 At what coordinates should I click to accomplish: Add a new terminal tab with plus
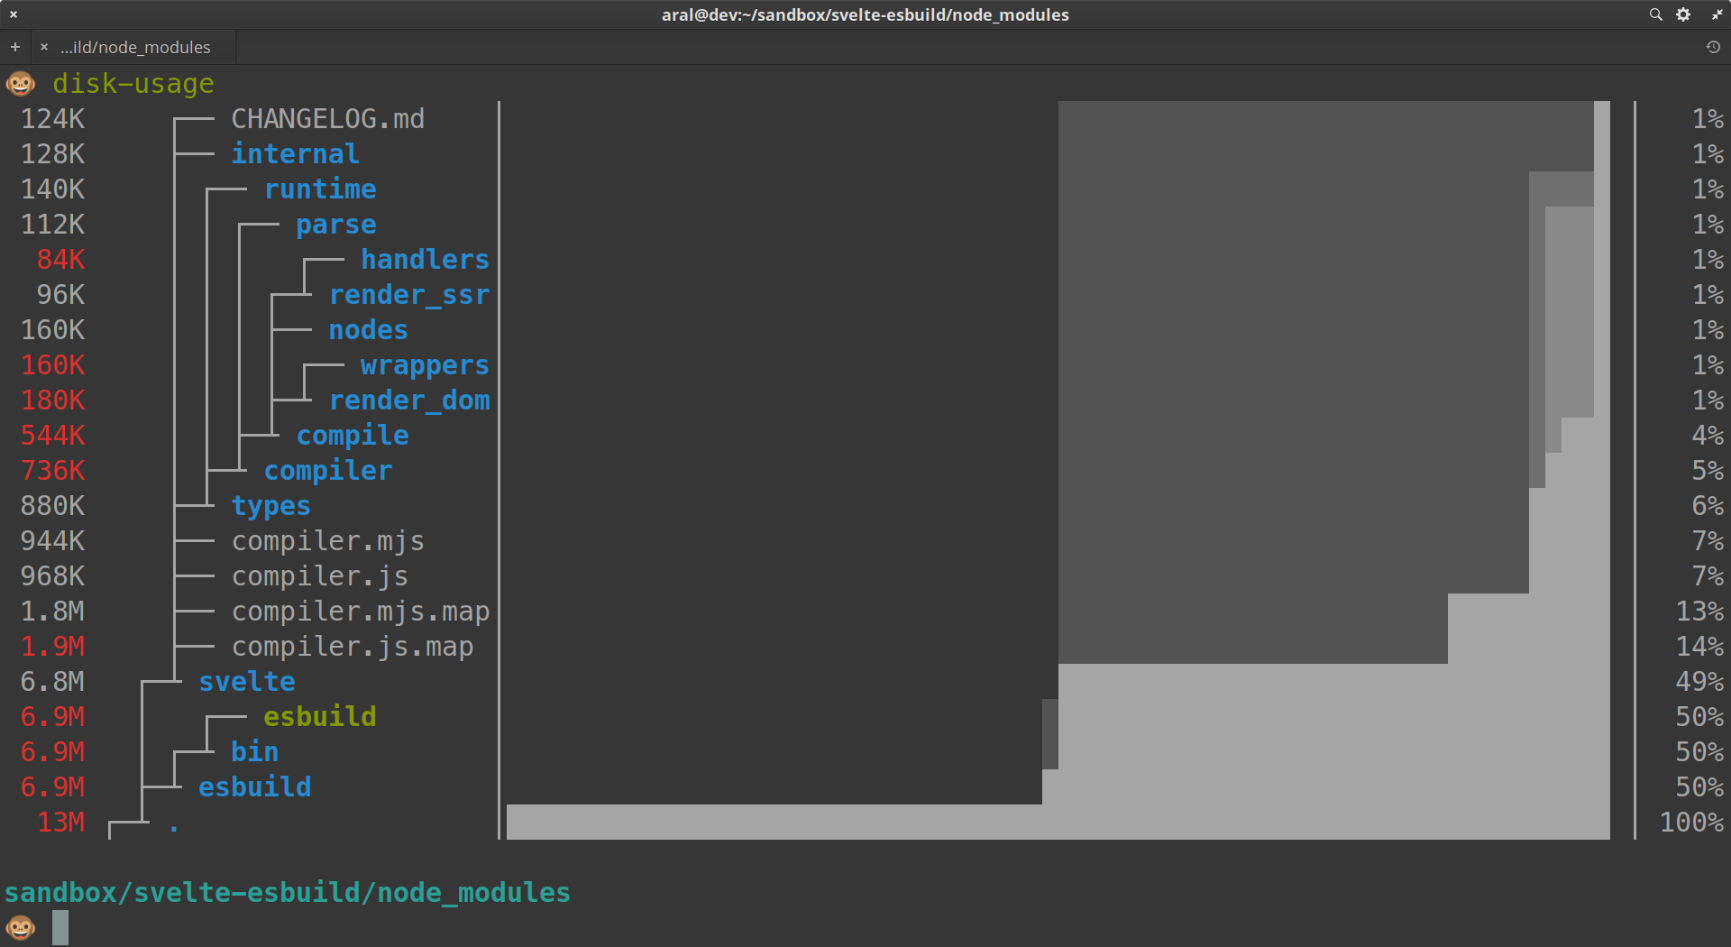[x=15, y=47]
